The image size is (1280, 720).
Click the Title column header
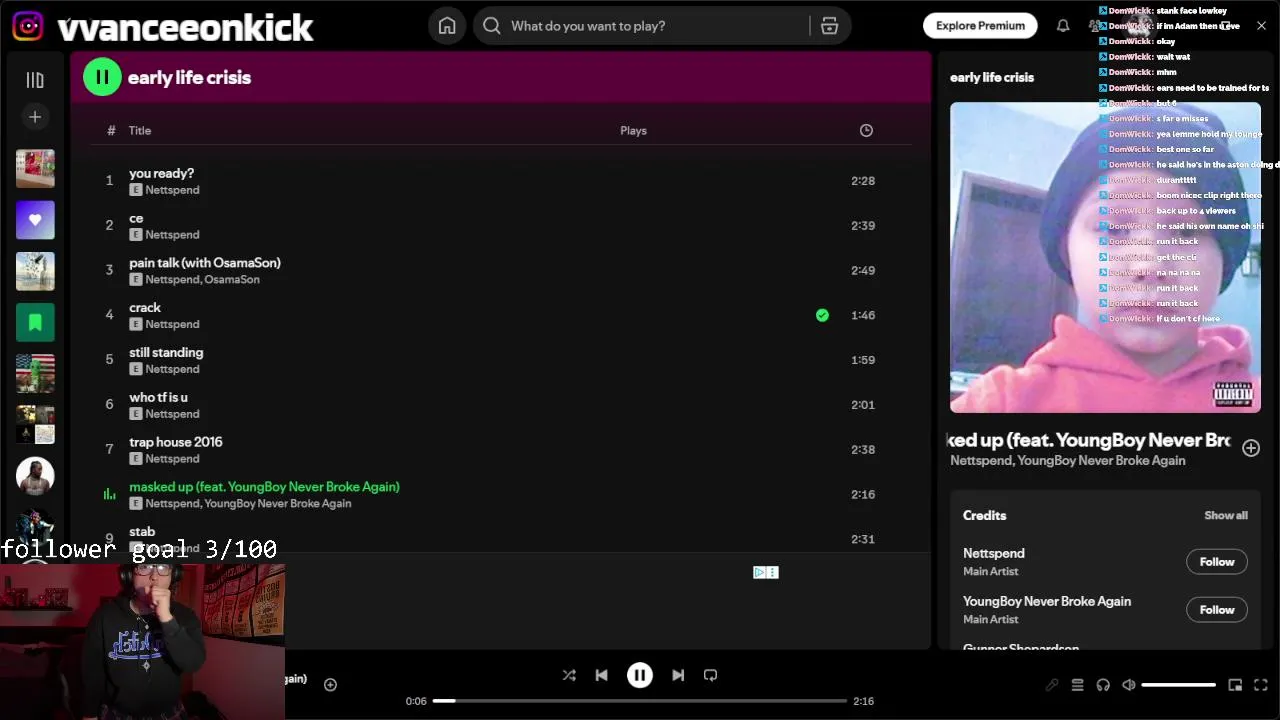[x=140, y=131]
